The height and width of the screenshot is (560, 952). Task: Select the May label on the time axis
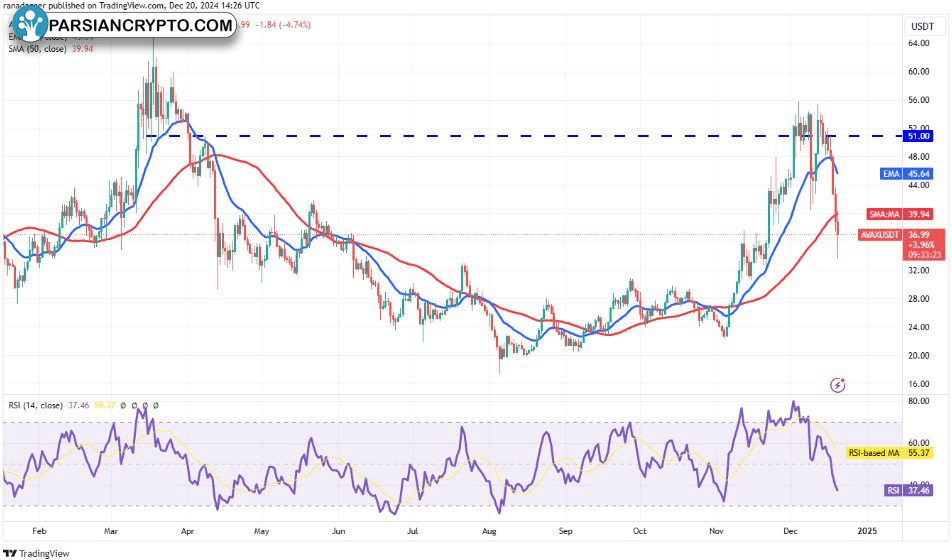click(261, 531)
